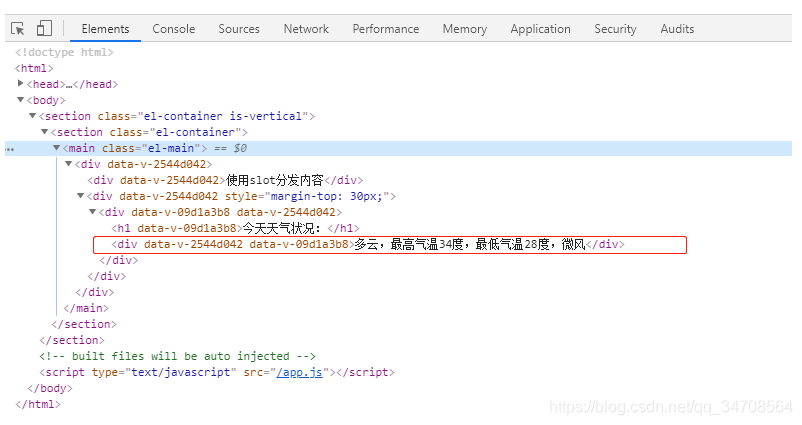Switch to the Elements tab

point(105,29)
